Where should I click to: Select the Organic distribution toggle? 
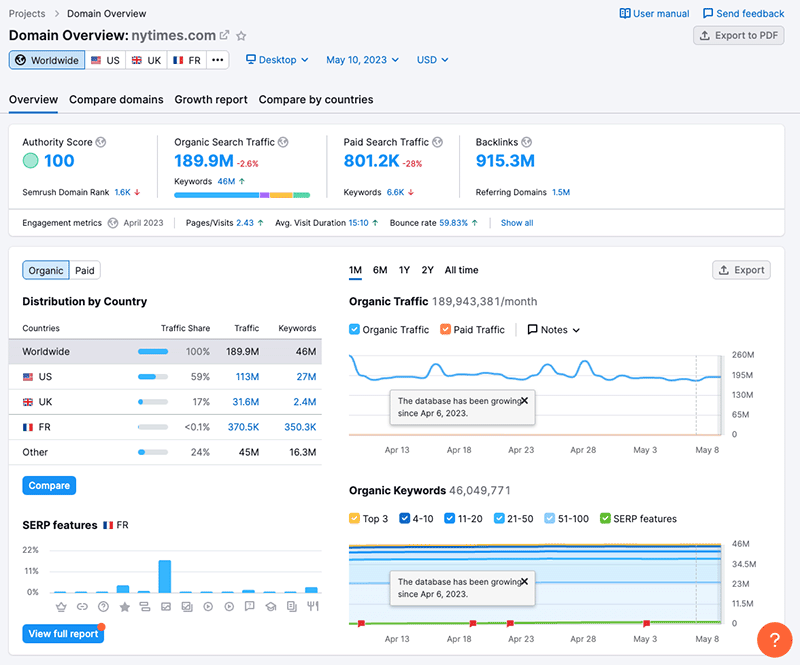(46, 270)
